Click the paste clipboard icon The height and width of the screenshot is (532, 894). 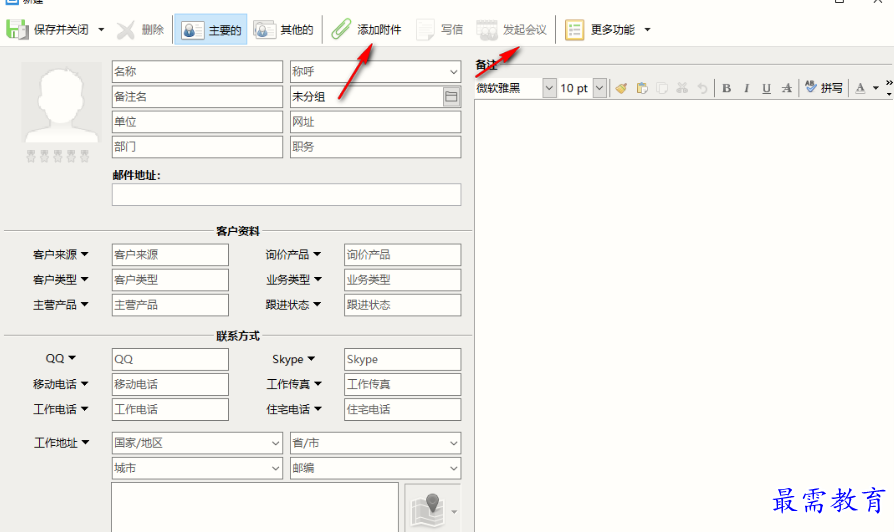point(642,88)
